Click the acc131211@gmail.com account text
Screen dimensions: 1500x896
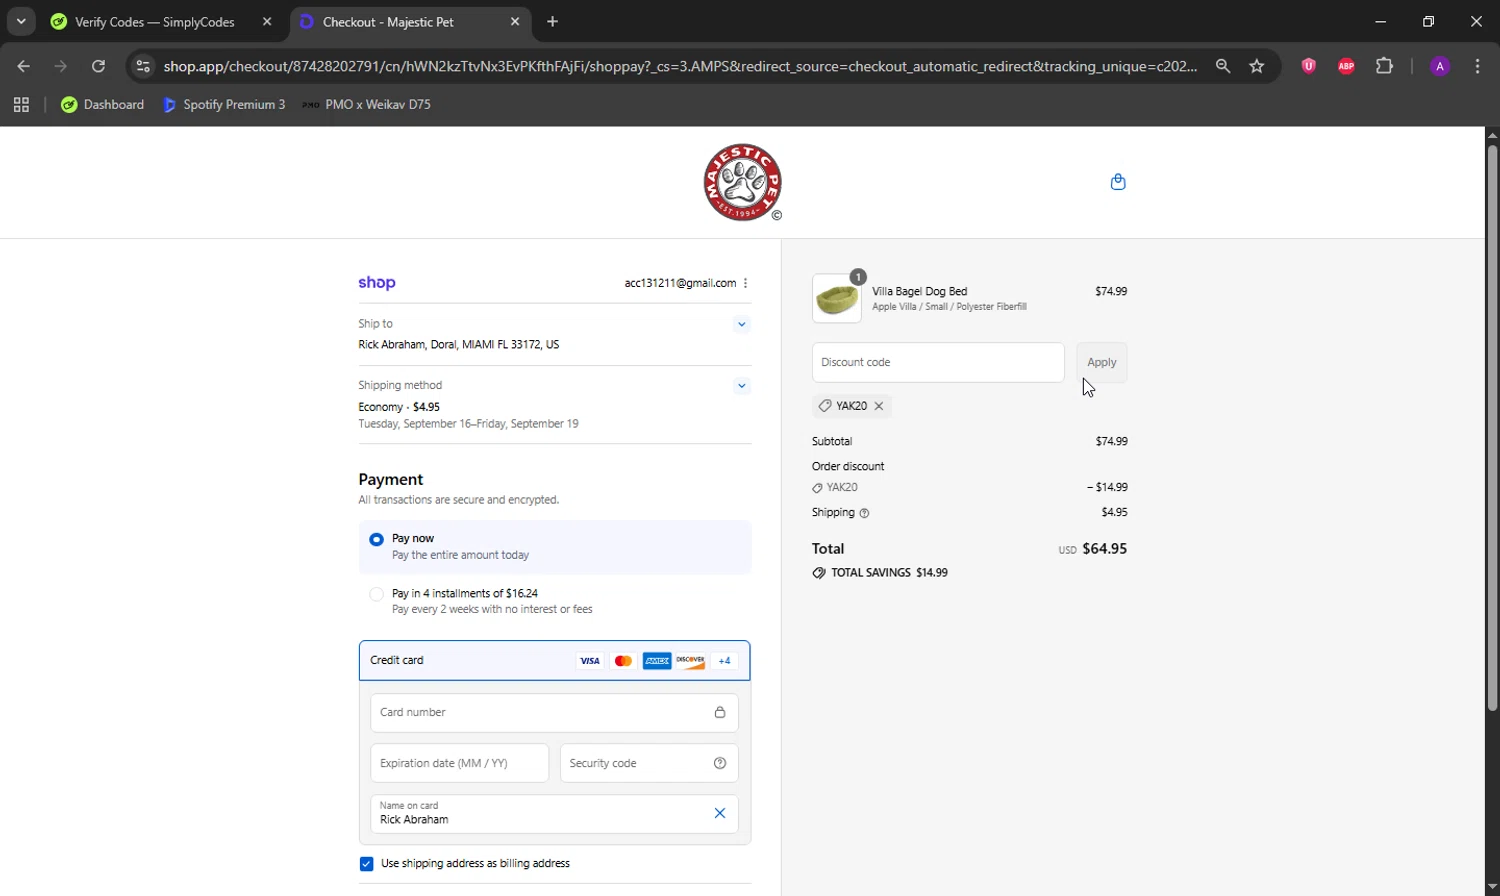coord(680,283)
